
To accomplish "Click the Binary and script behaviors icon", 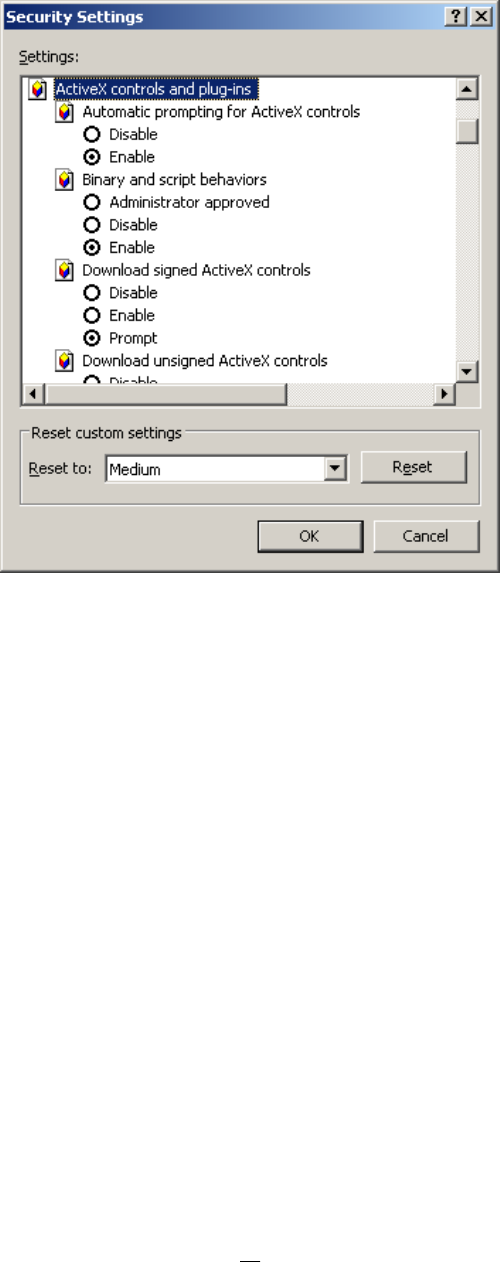I will pos(65,180).
